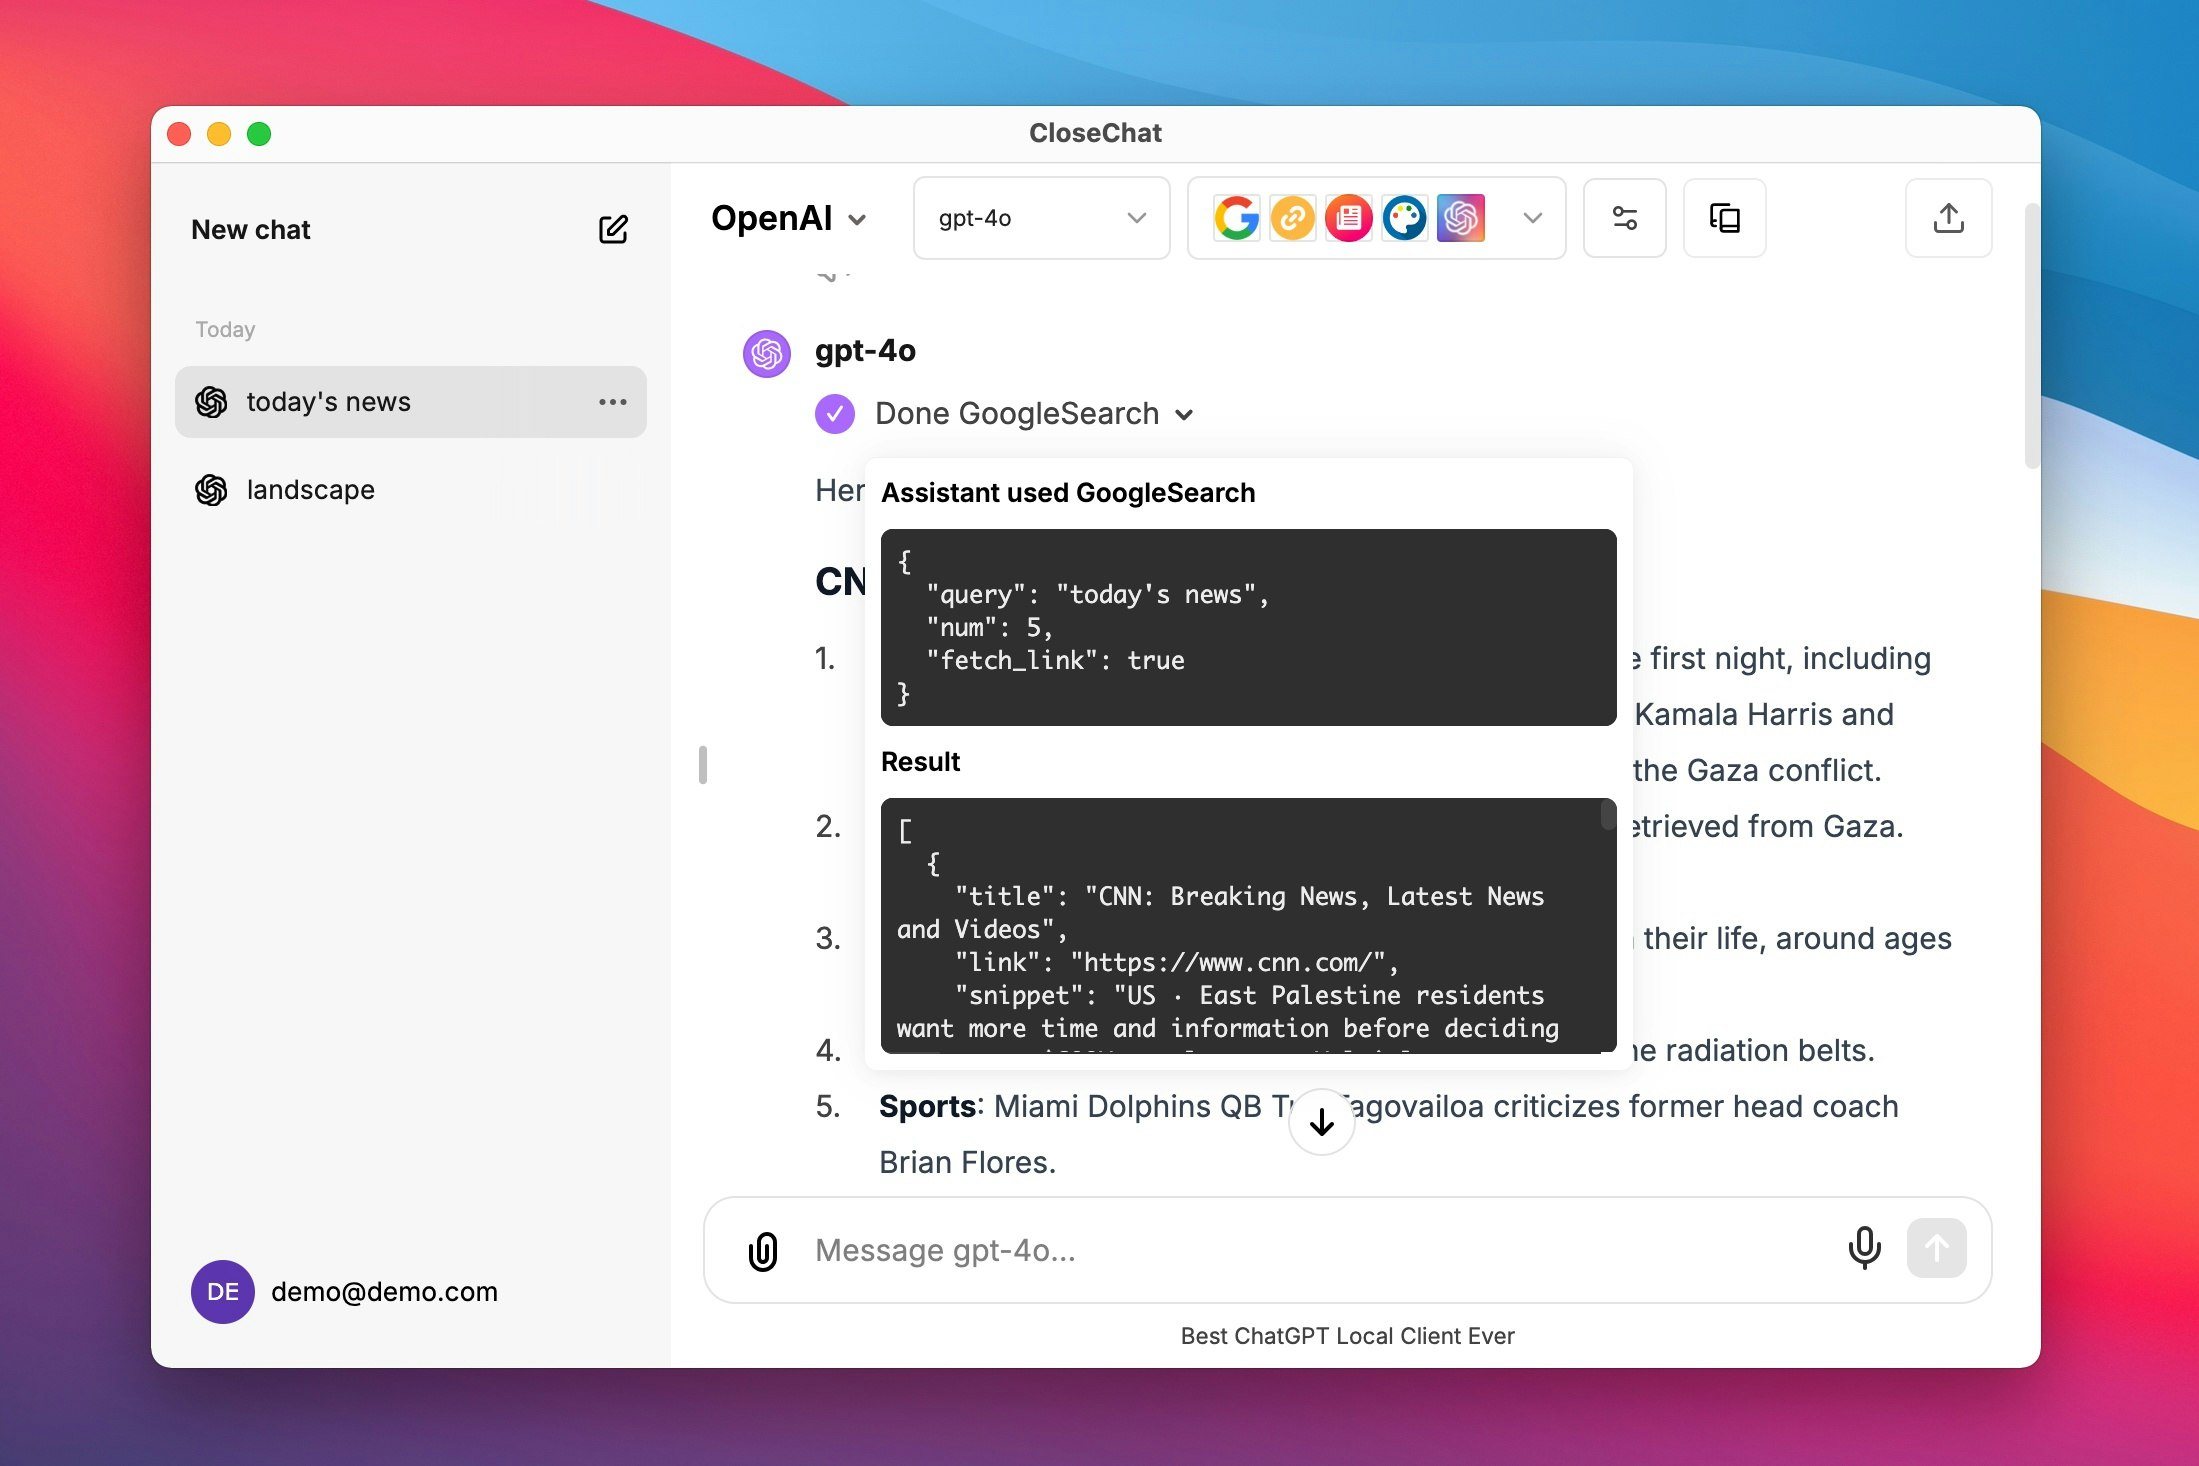Open the chat settings sliders icon
This screenshot has width=2199, height=1466.
[1624, 218]
